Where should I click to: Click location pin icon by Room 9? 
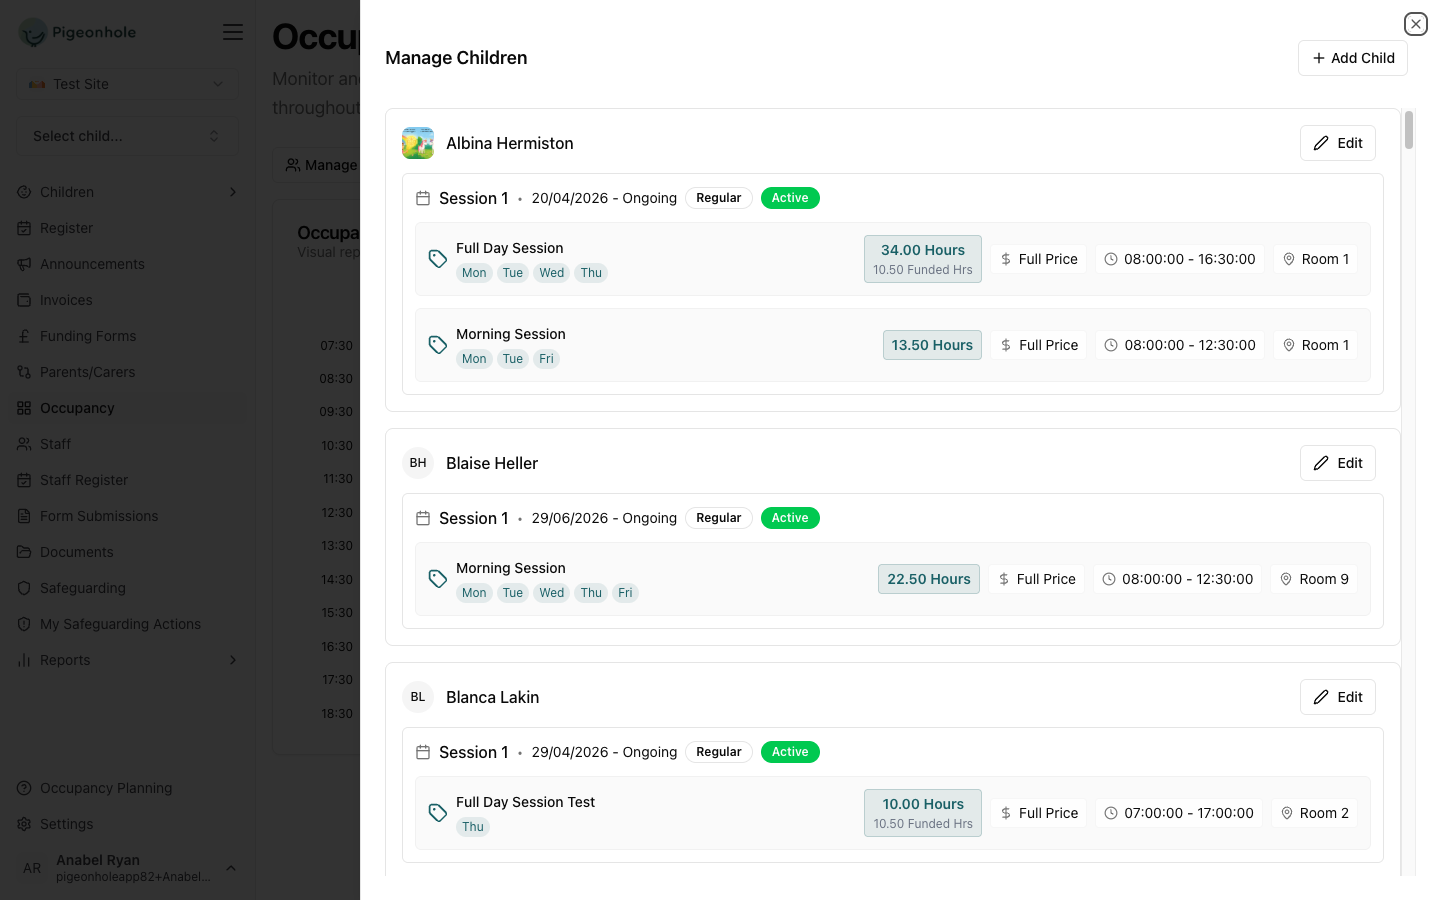click(x=1287, y=579)
